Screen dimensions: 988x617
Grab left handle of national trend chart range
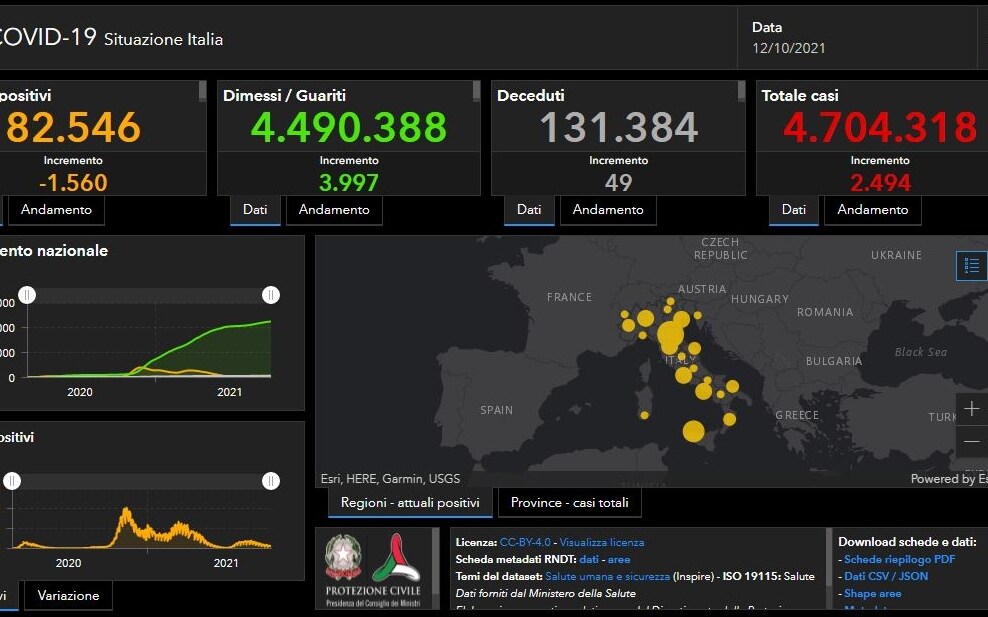28,294
